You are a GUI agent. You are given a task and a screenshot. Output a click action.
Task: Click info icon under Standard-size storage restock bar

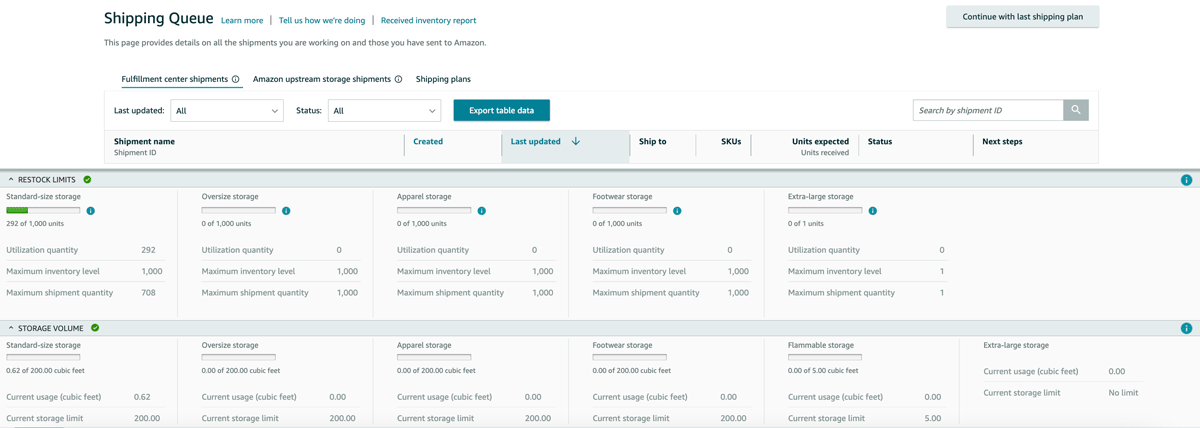click(91, 211)
